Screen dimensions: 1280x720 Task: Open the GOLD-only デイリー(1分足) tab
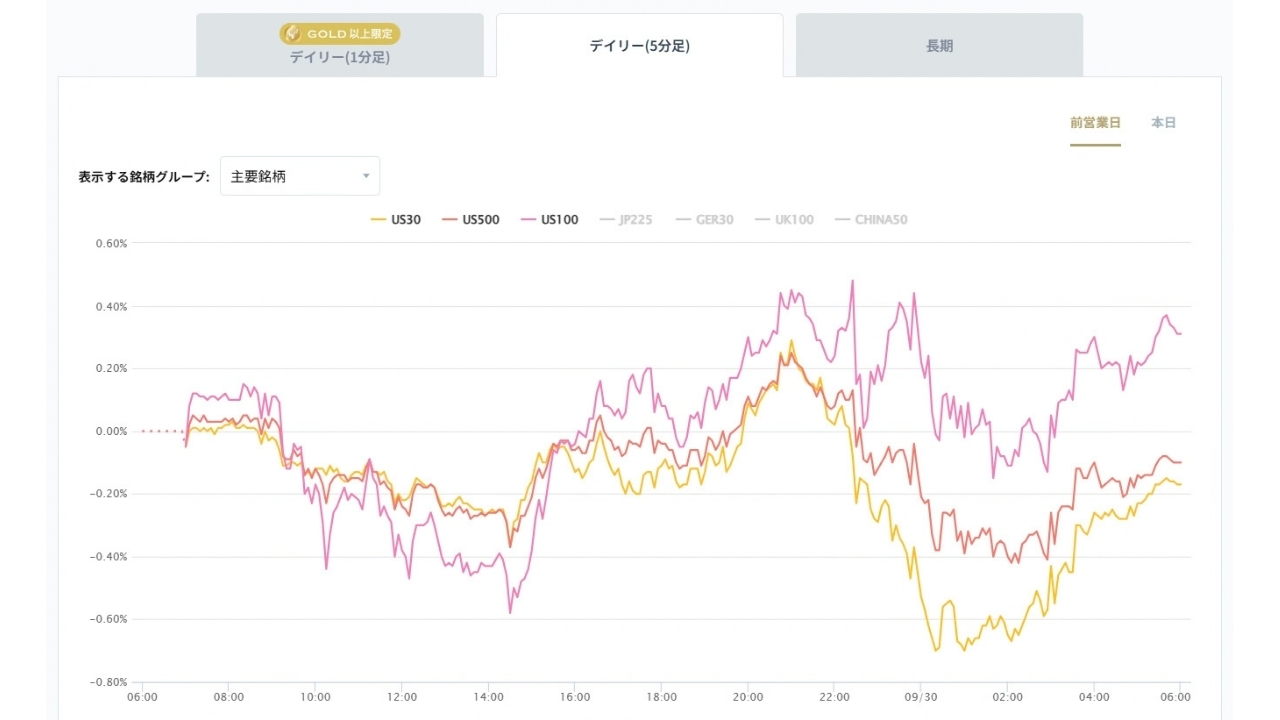[x=340, y=45]
